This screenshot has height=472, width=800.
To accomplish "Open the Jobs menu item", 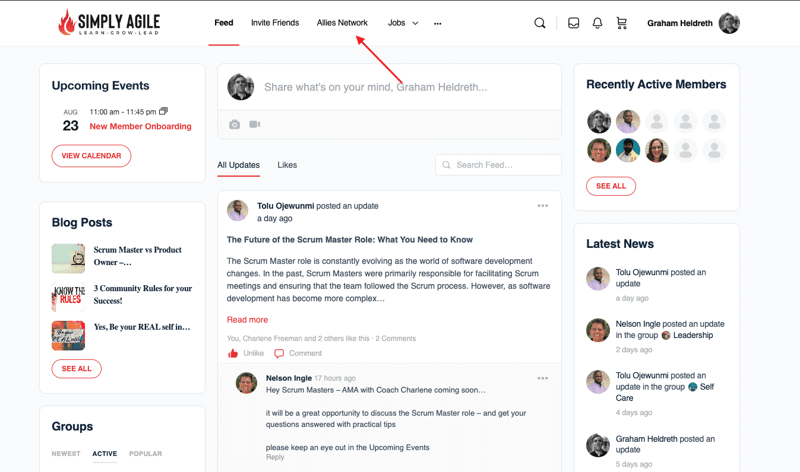I will [396, 23].
